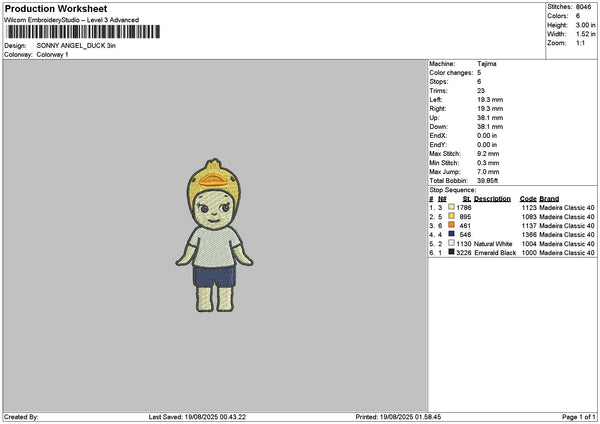Image resolution: width=600 pixels, height=424 pixels.
Task: Click the Trims value 23
Action: (x=481, y=91)
